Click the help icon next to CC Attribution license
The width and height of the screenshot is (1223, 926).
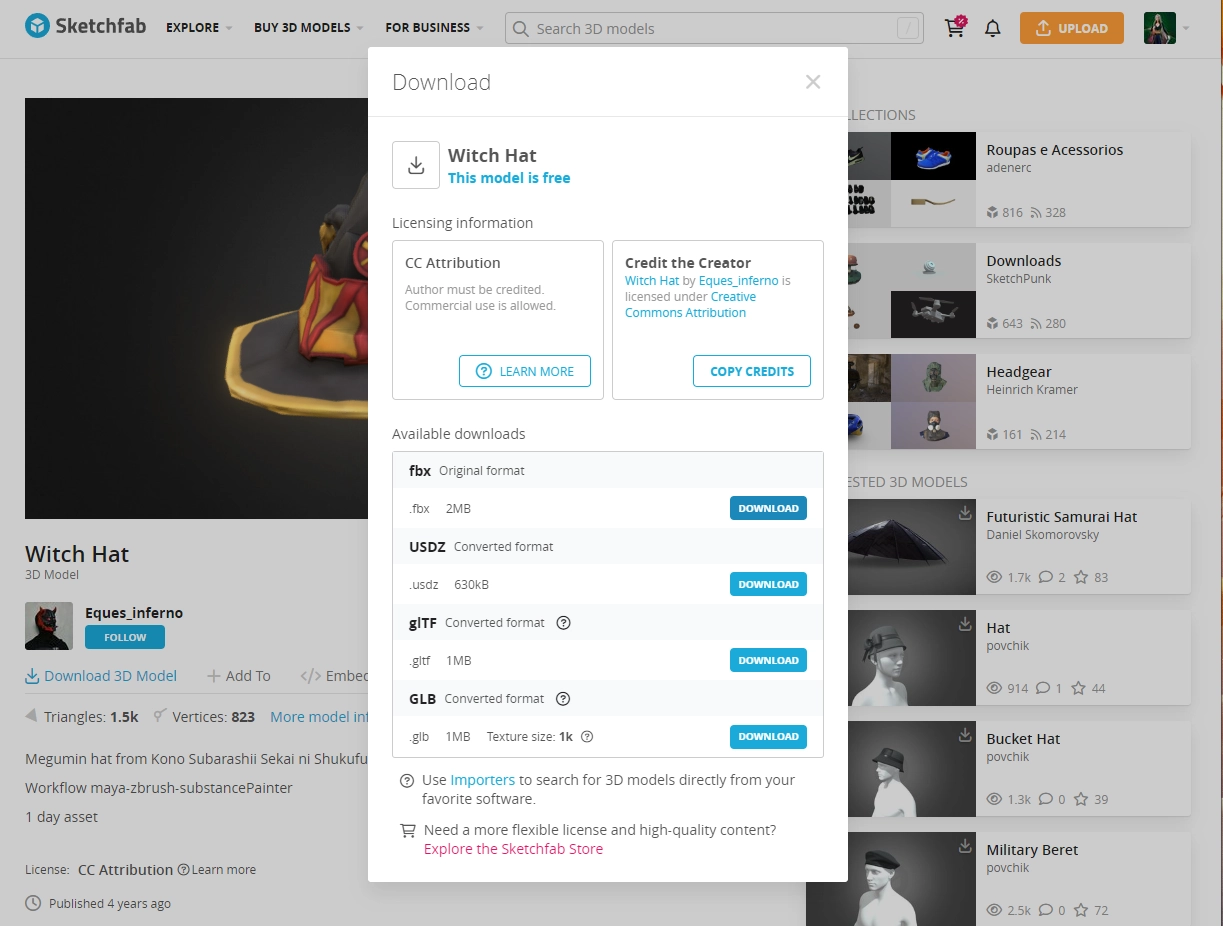pyautogui.click(x=183, y=870)
